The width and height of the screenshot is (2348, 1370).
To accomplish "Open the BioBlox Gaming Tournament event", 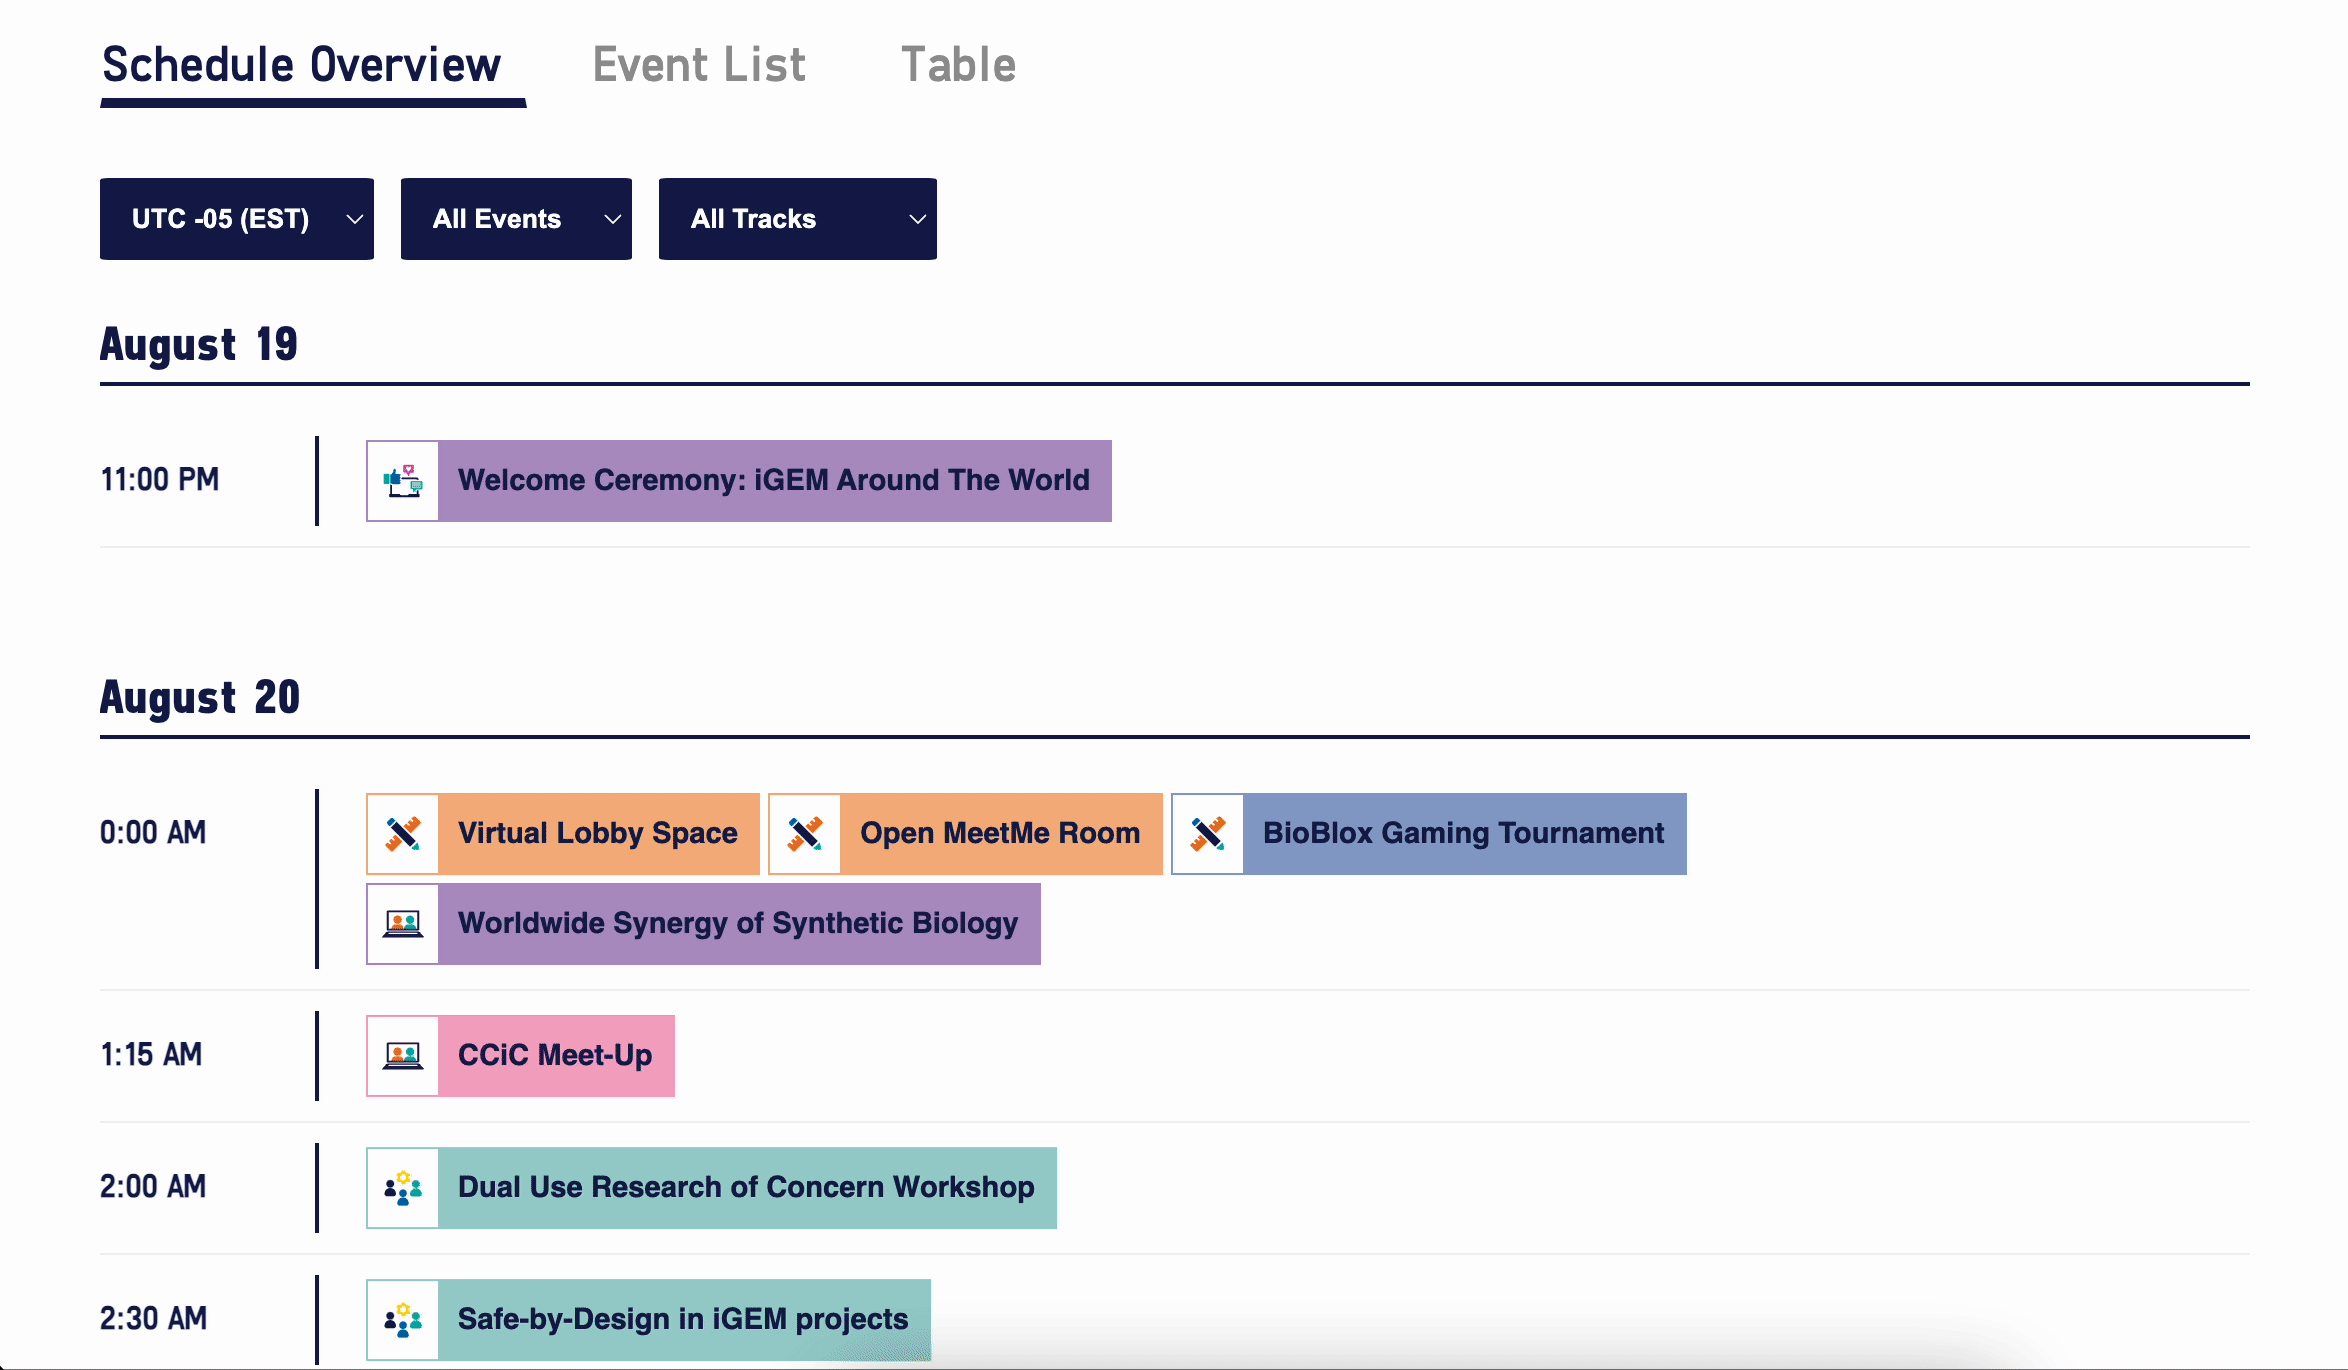I will pos(1463,834).
